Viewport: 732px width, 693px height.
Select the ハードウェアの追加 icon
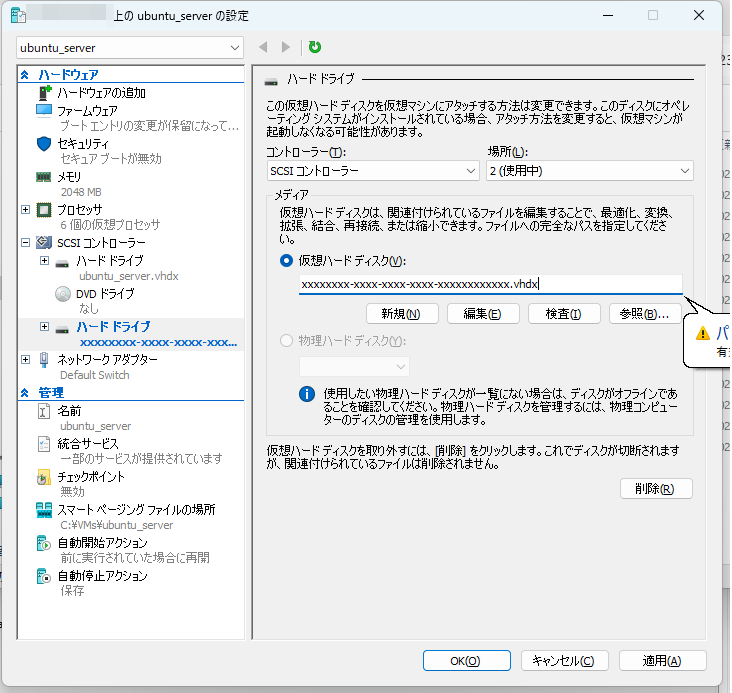44,93
